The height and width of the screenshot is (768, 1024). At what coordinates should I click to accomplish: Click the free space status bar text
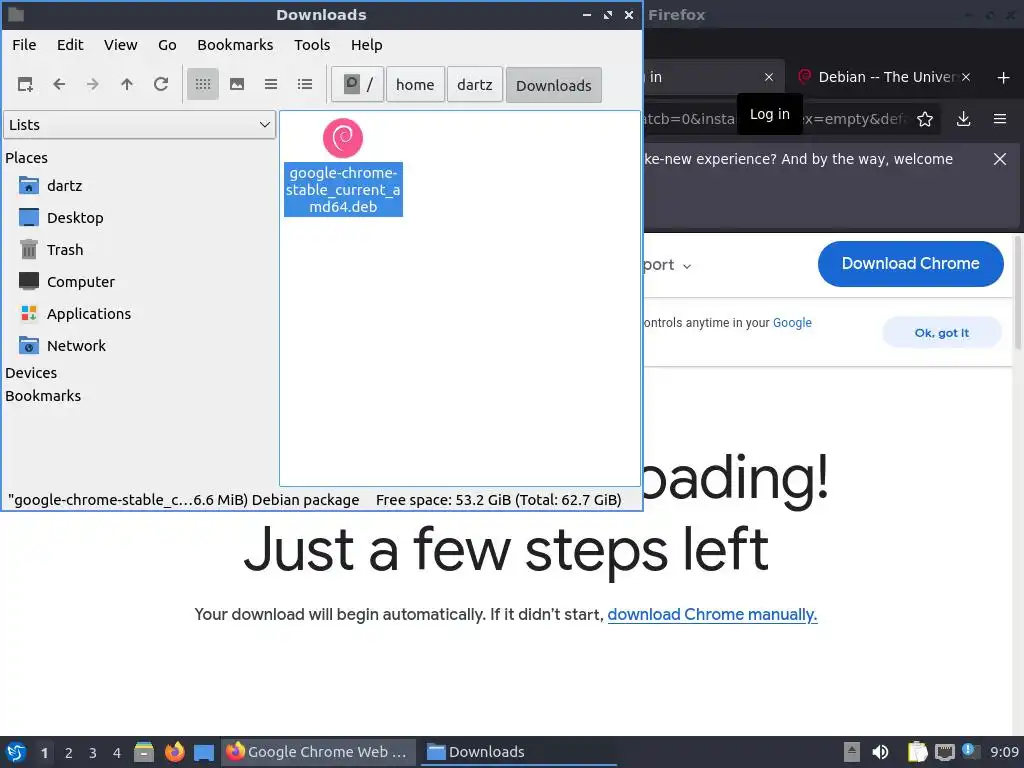pyautogui.click(x=498, y=500)
